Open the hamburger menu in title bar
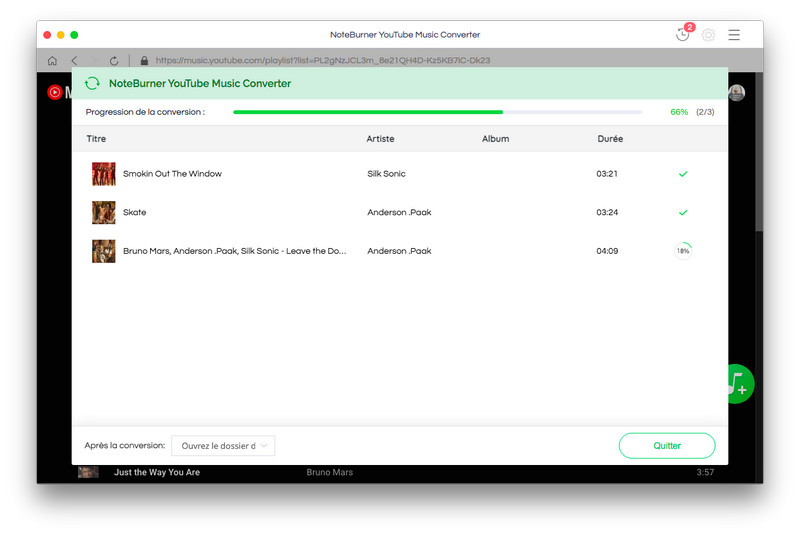 [734, 35]
